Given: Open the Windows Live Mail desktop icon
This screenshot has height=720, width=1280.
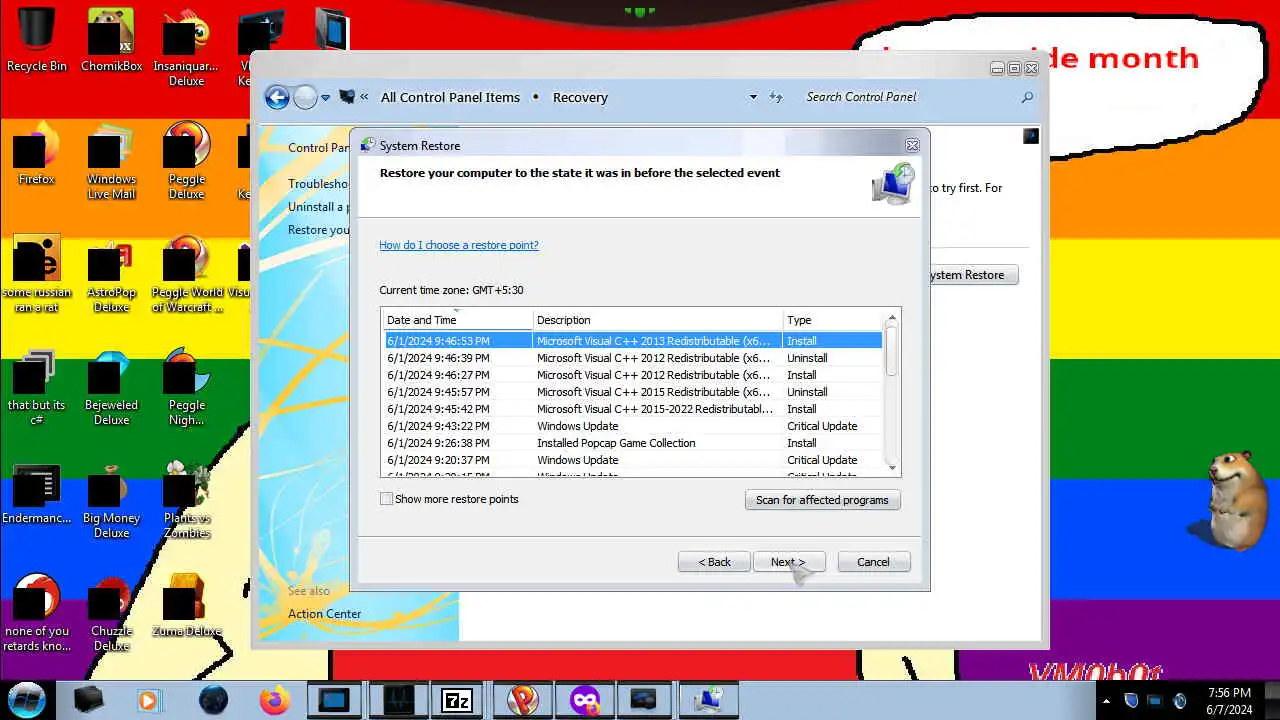Looking at the screenshot, I should [x=111, y=160].
